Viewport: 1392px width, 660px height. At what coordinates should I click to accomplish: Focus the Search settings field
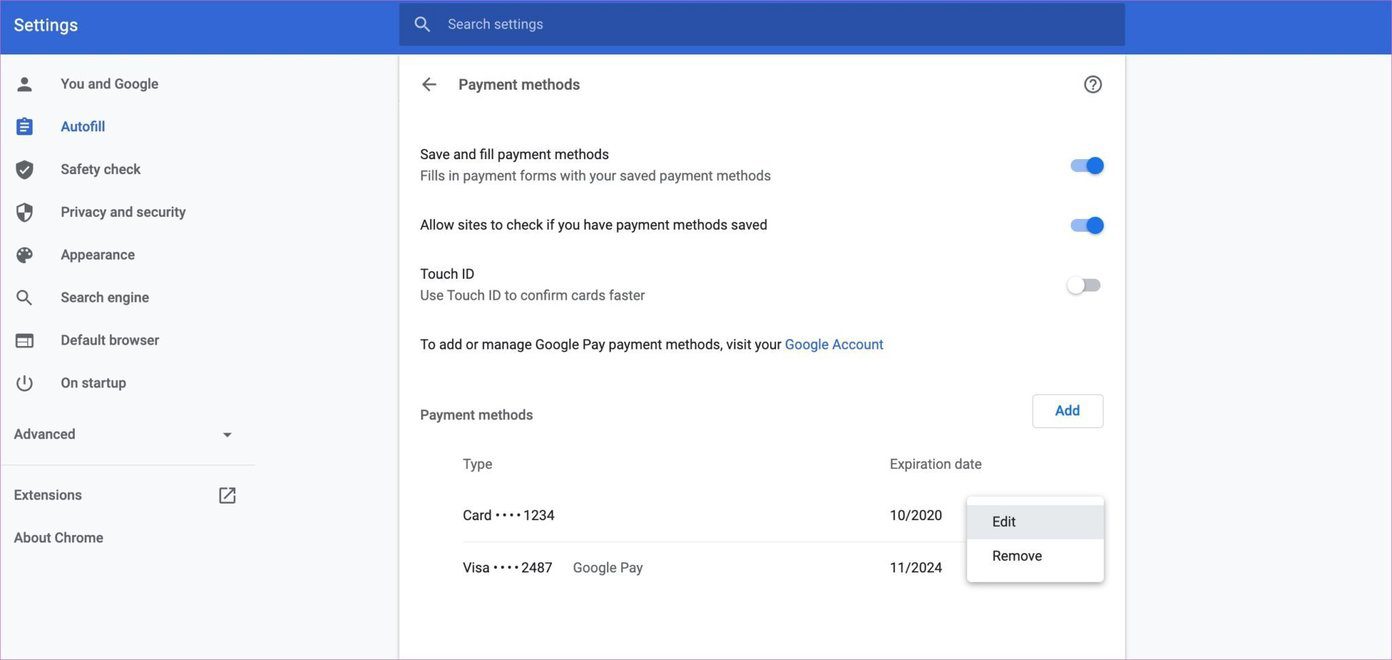(761, 24)
